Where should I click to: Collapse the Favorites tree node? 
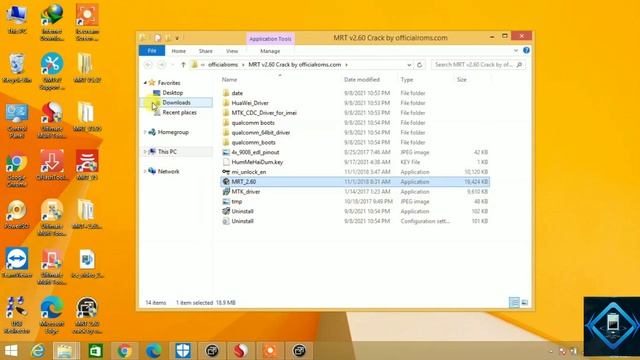click(145, 83)
